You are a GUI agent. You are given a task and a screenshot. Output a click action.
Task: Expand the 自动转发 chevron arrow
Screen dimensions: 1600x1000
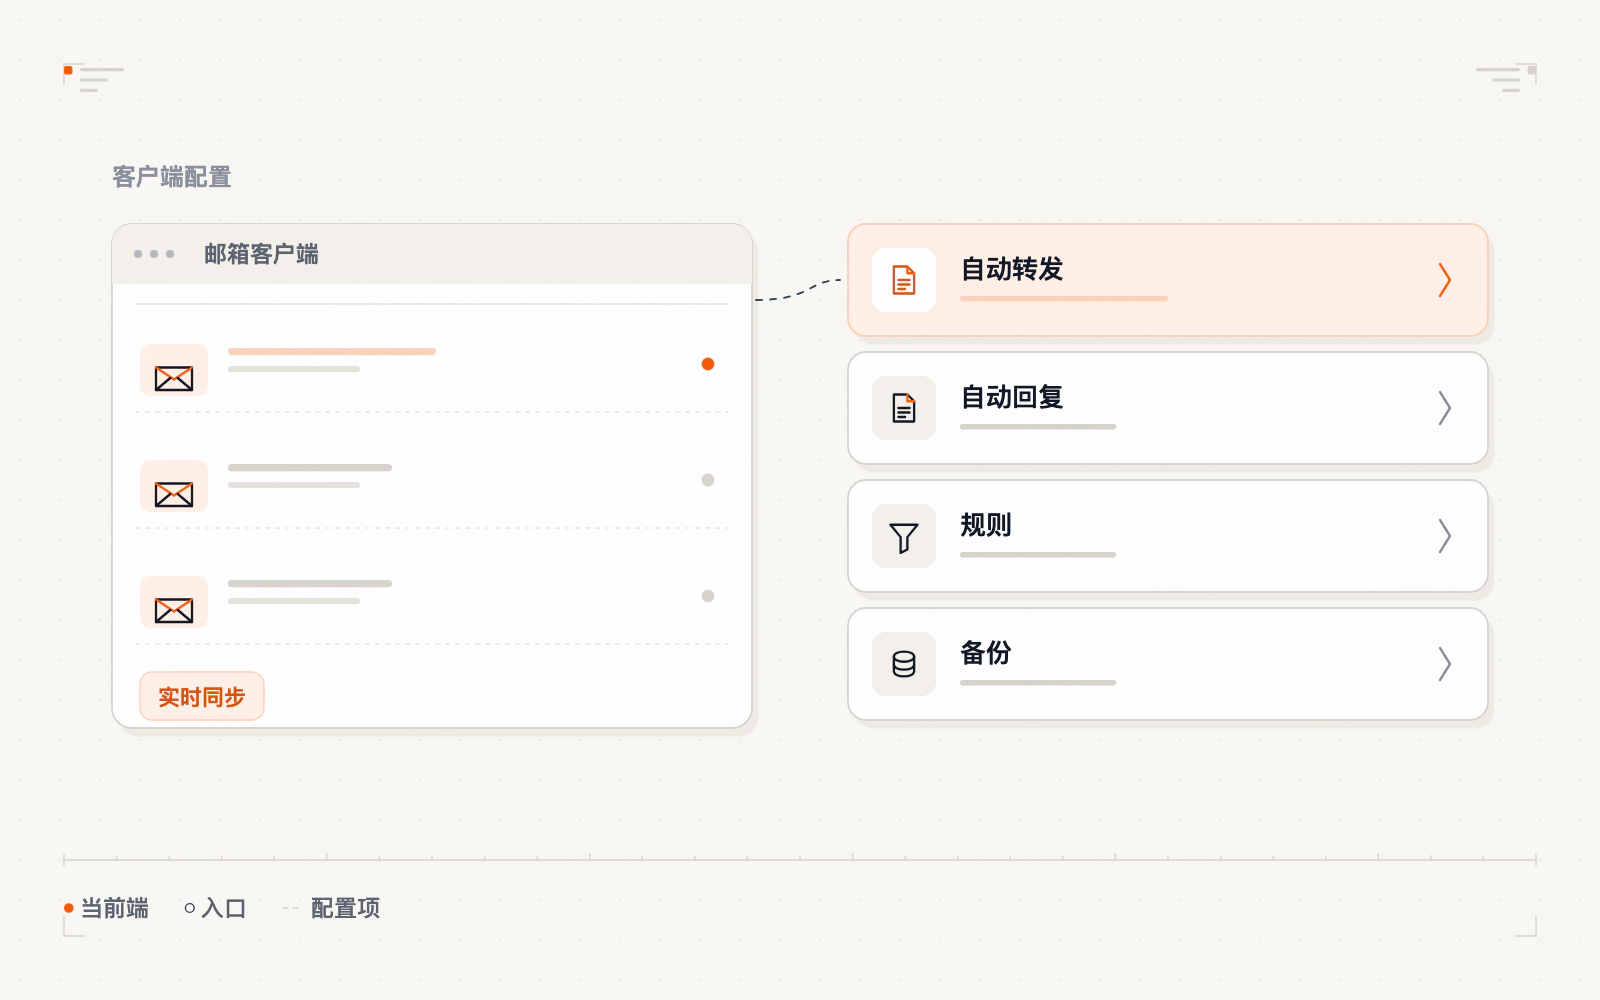[x=1444, y=280]
